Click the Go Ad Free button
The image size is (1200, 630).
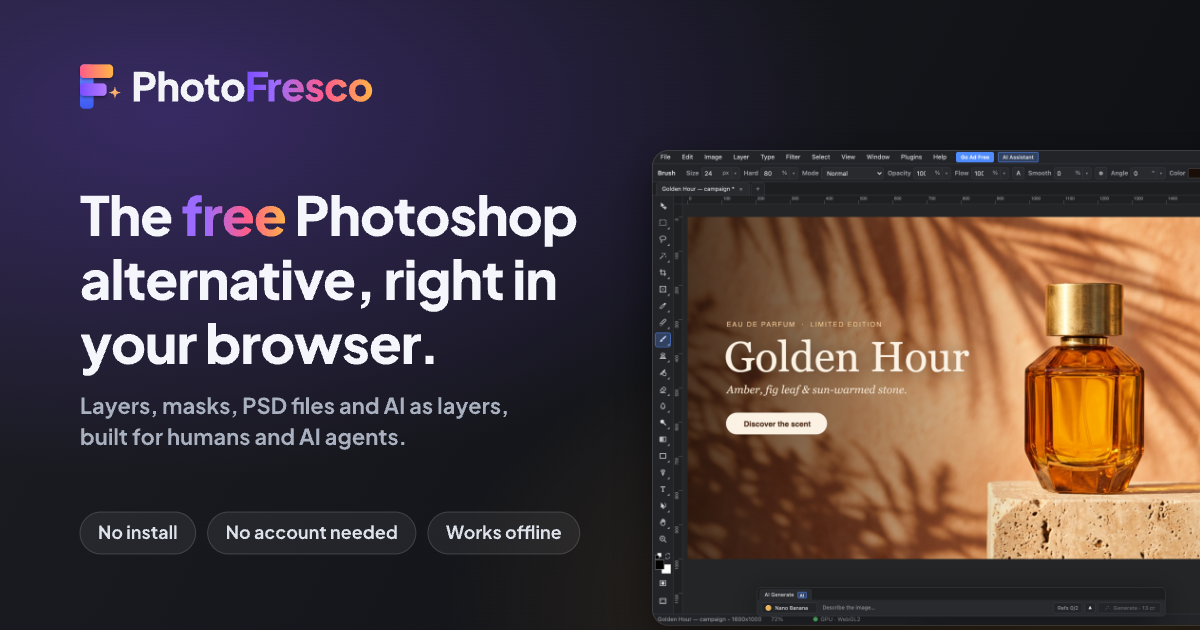pos(975,157)
